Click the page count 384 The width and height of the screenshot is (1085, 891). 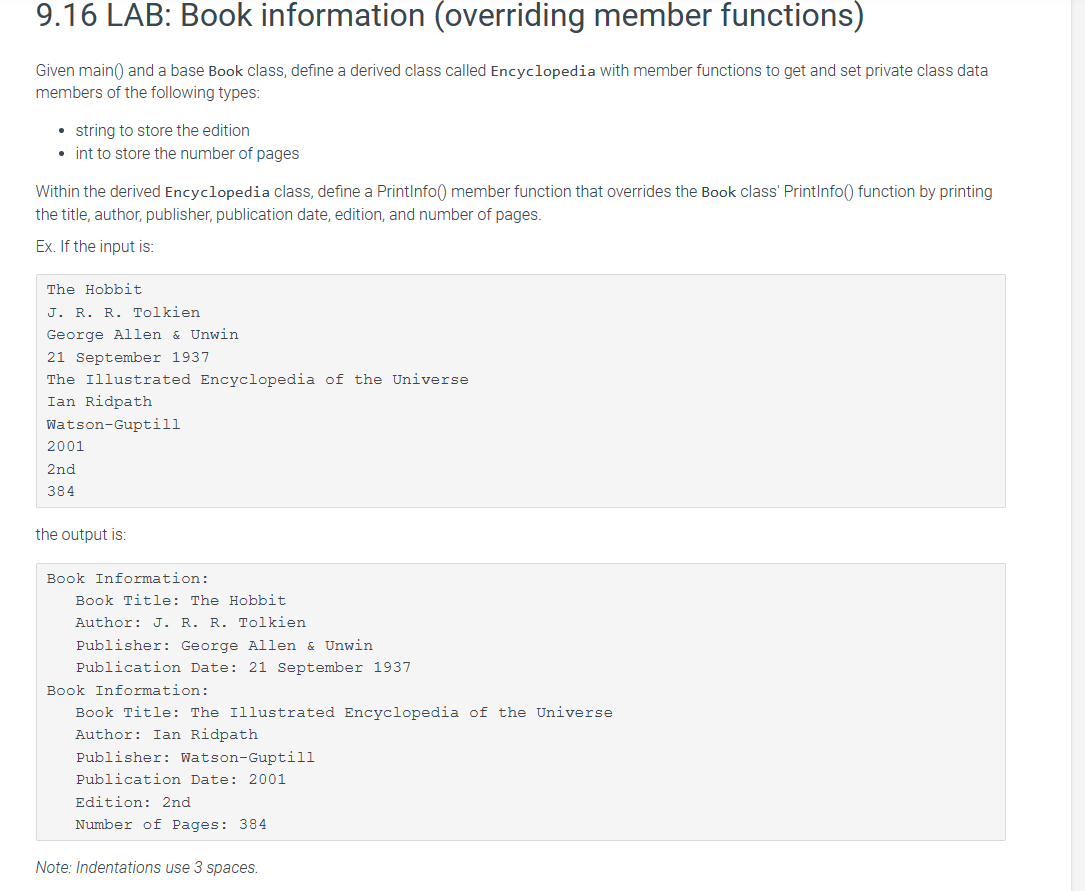pos(61,491)
